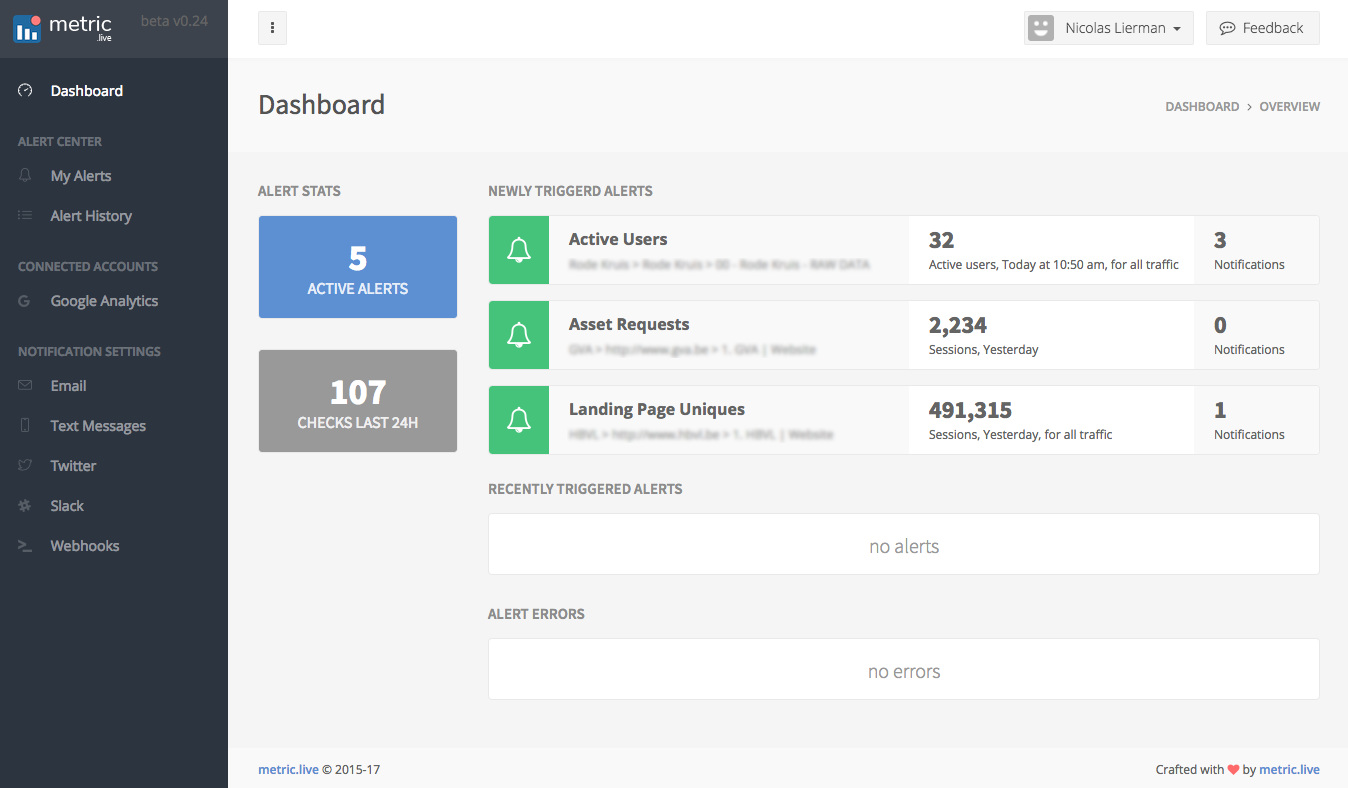The height and width of the screenshot is (788, 1348).
Task: Click the 5 Active Alerts blue tile
Action: click(358, 267)
